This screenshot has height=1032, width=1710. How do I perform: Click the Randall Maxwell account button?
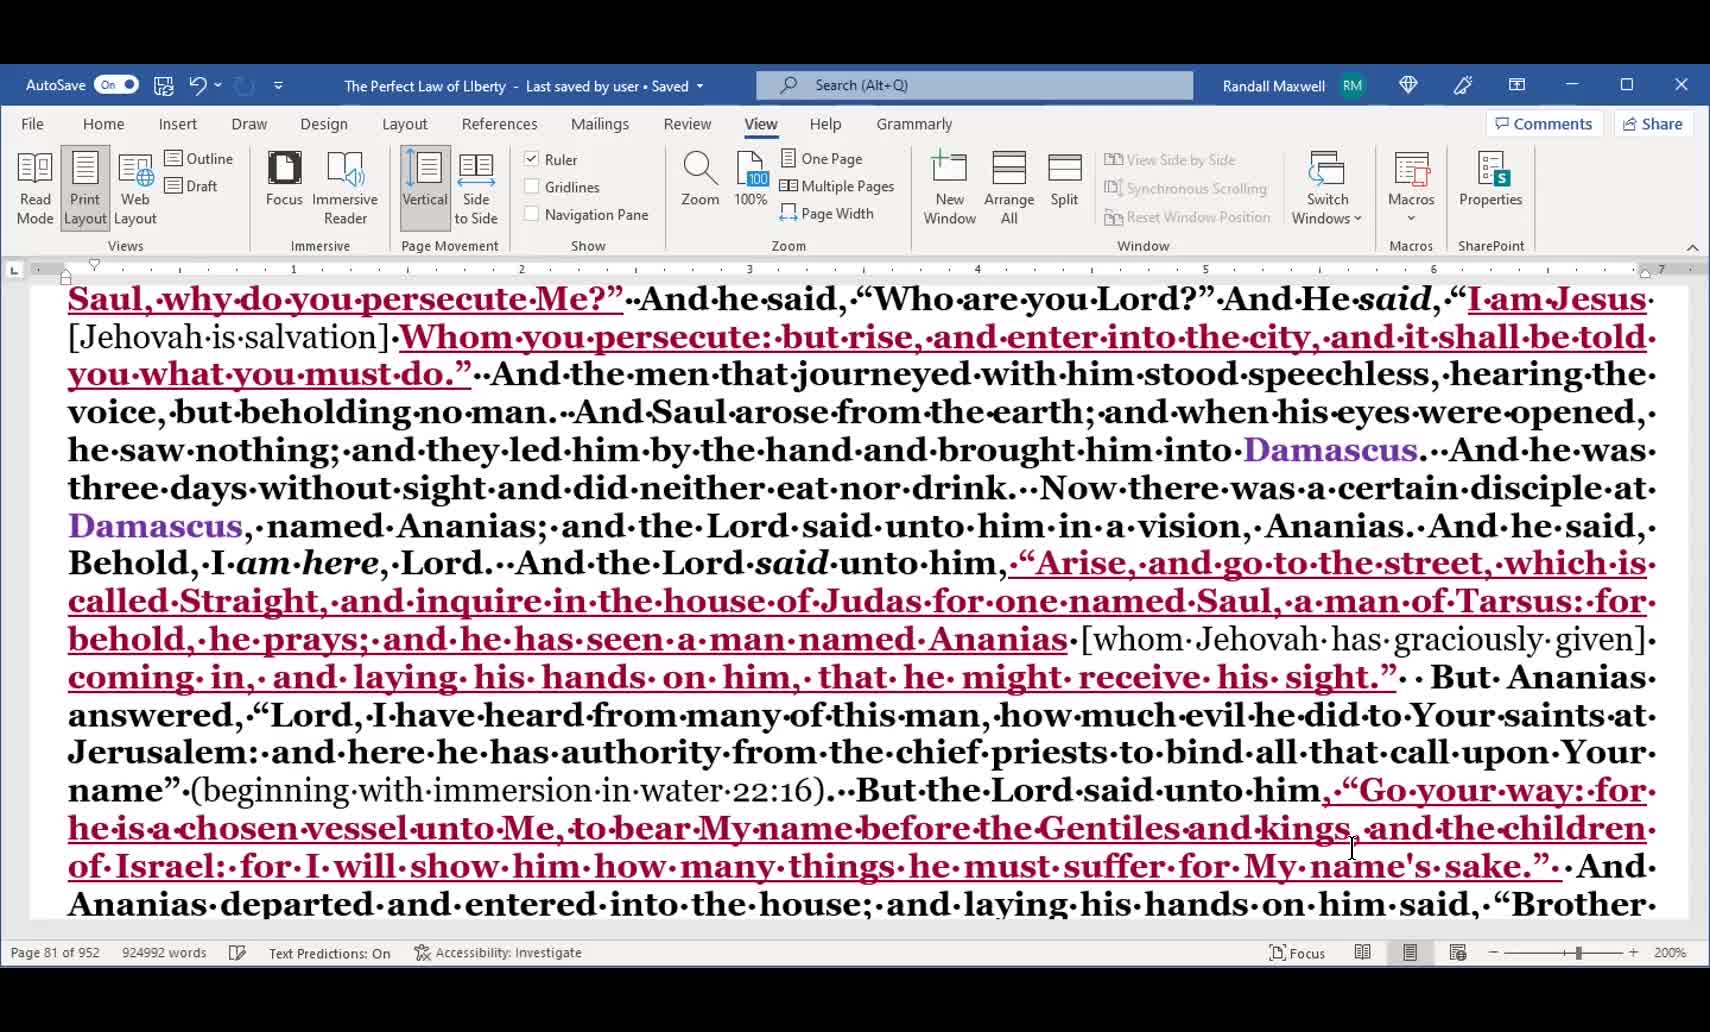(1294, 86)
